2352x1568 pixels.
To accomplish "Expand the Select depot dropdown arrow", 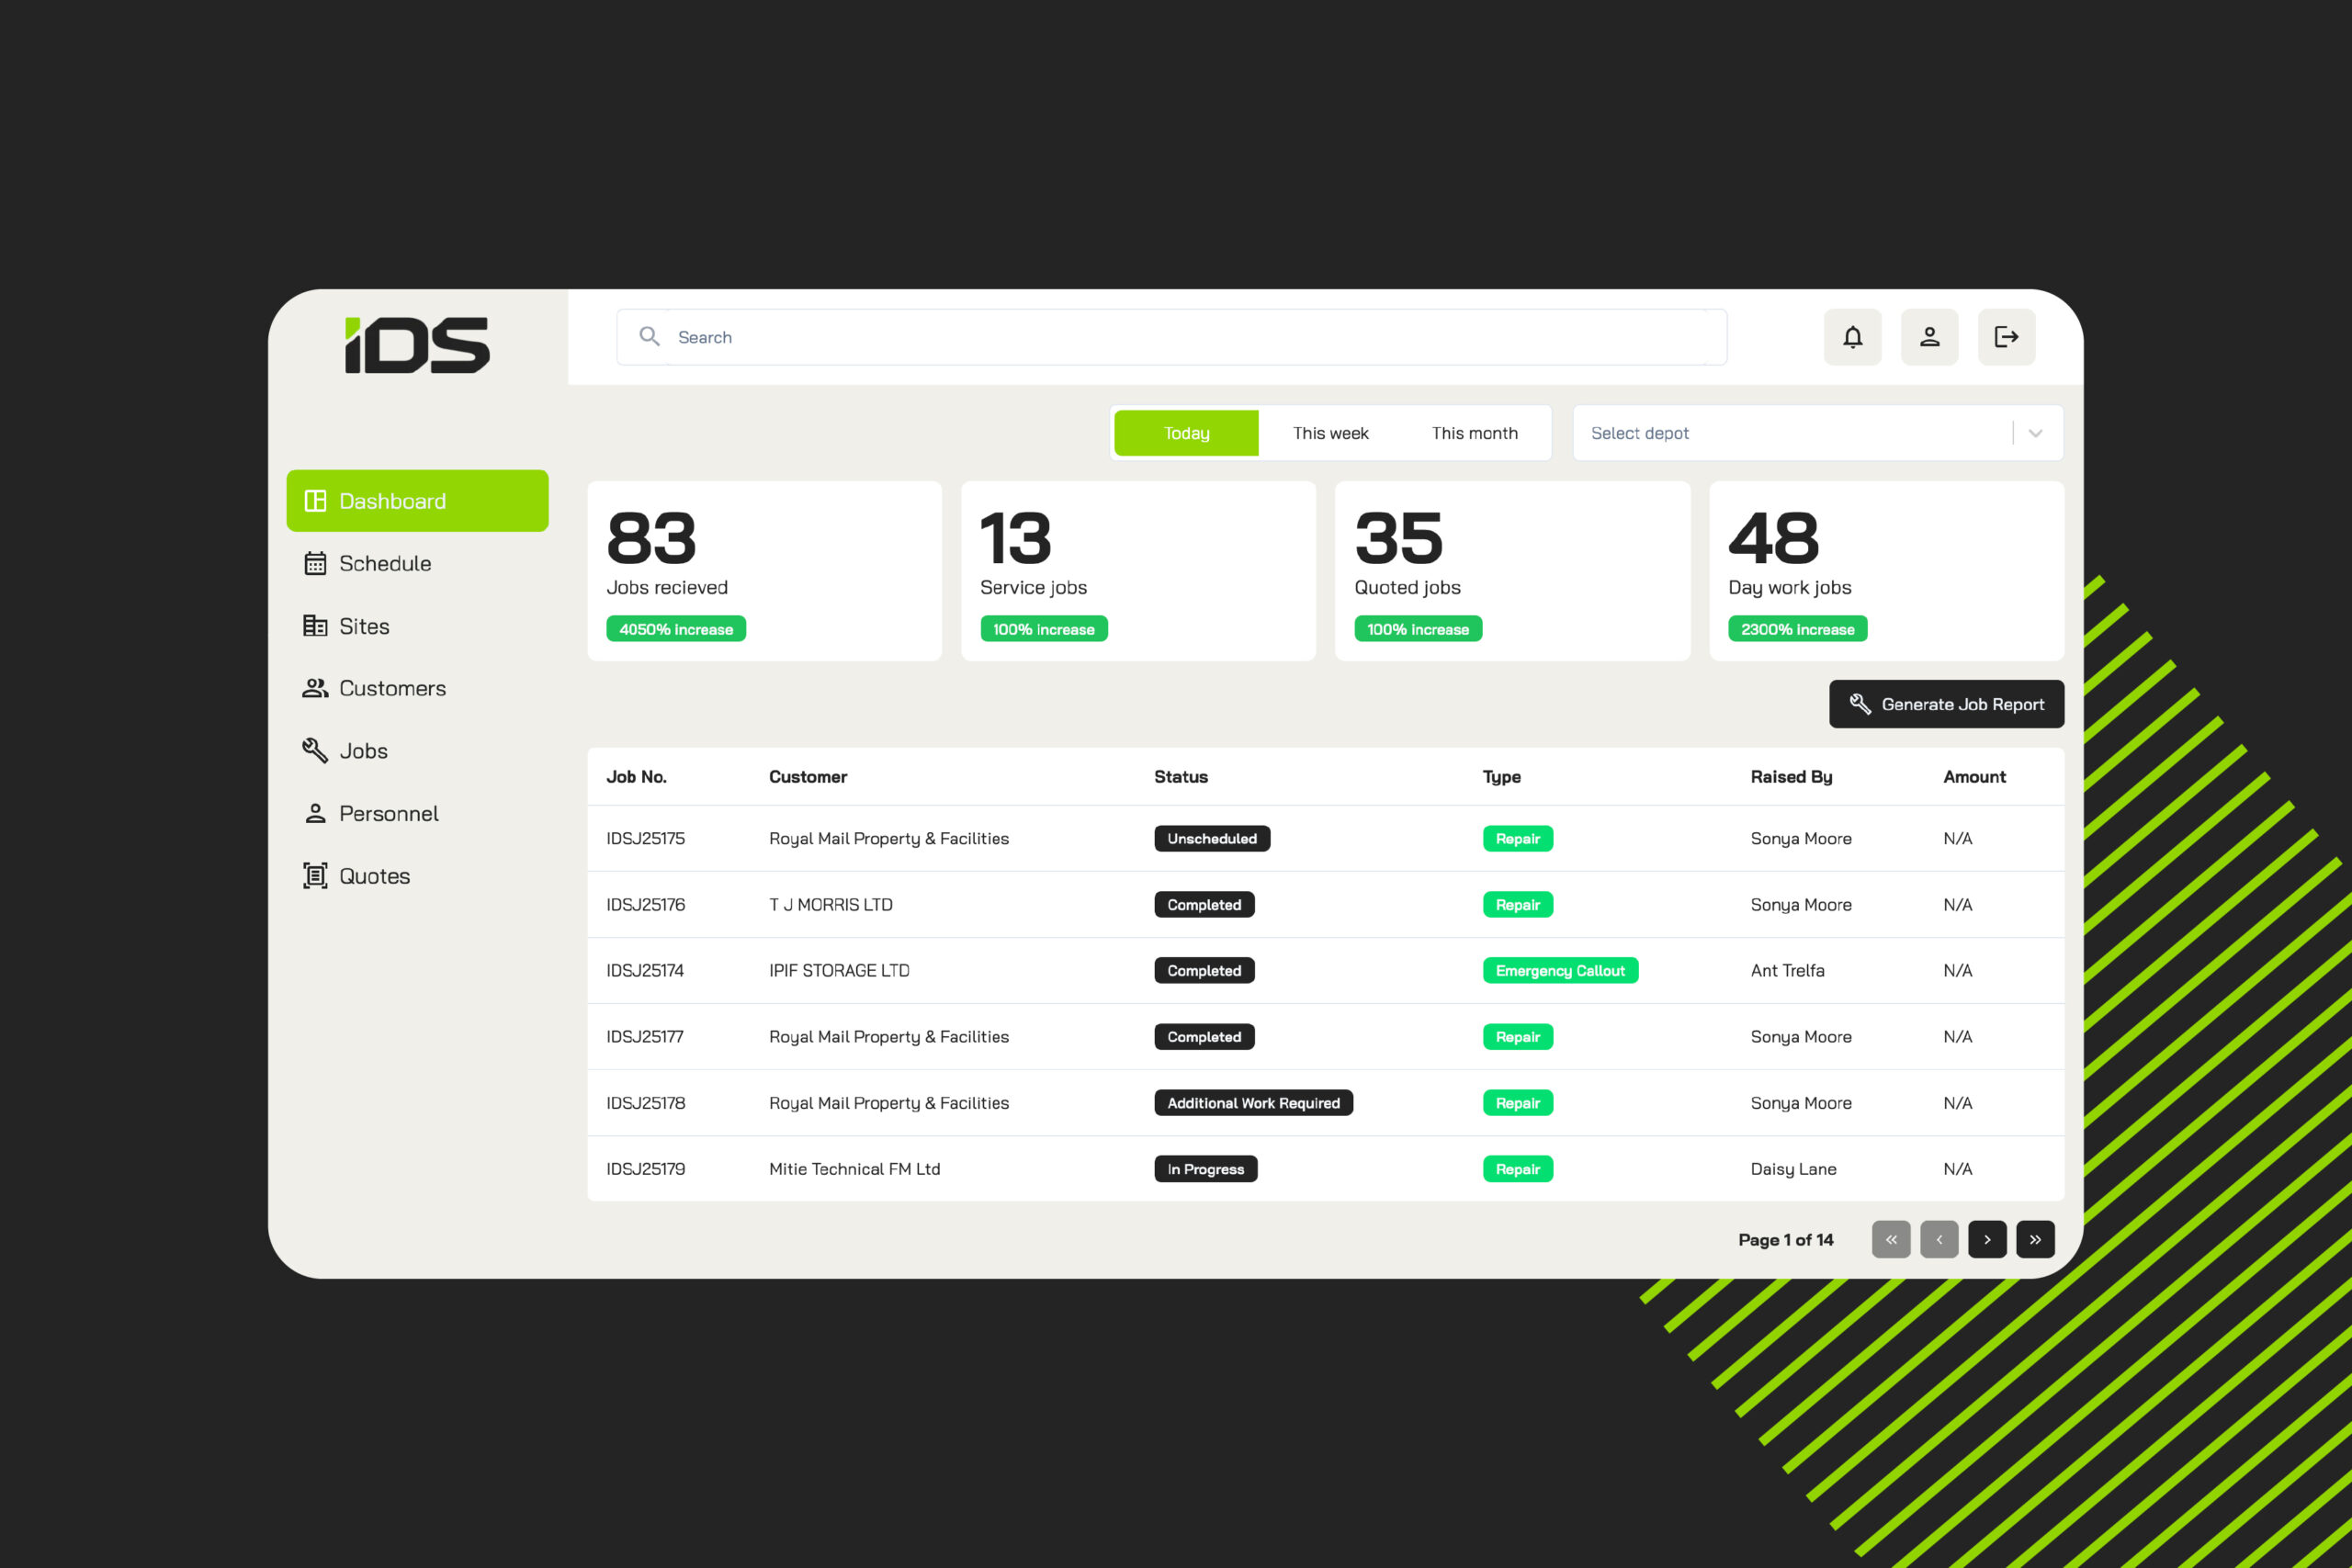I will pyautogui.click(x=2035, y=433).
